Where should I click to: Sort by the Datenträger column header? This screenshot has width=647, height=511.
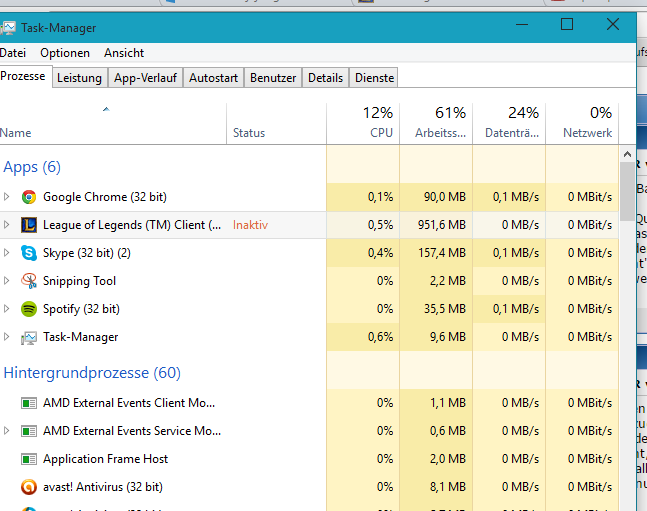509,124
